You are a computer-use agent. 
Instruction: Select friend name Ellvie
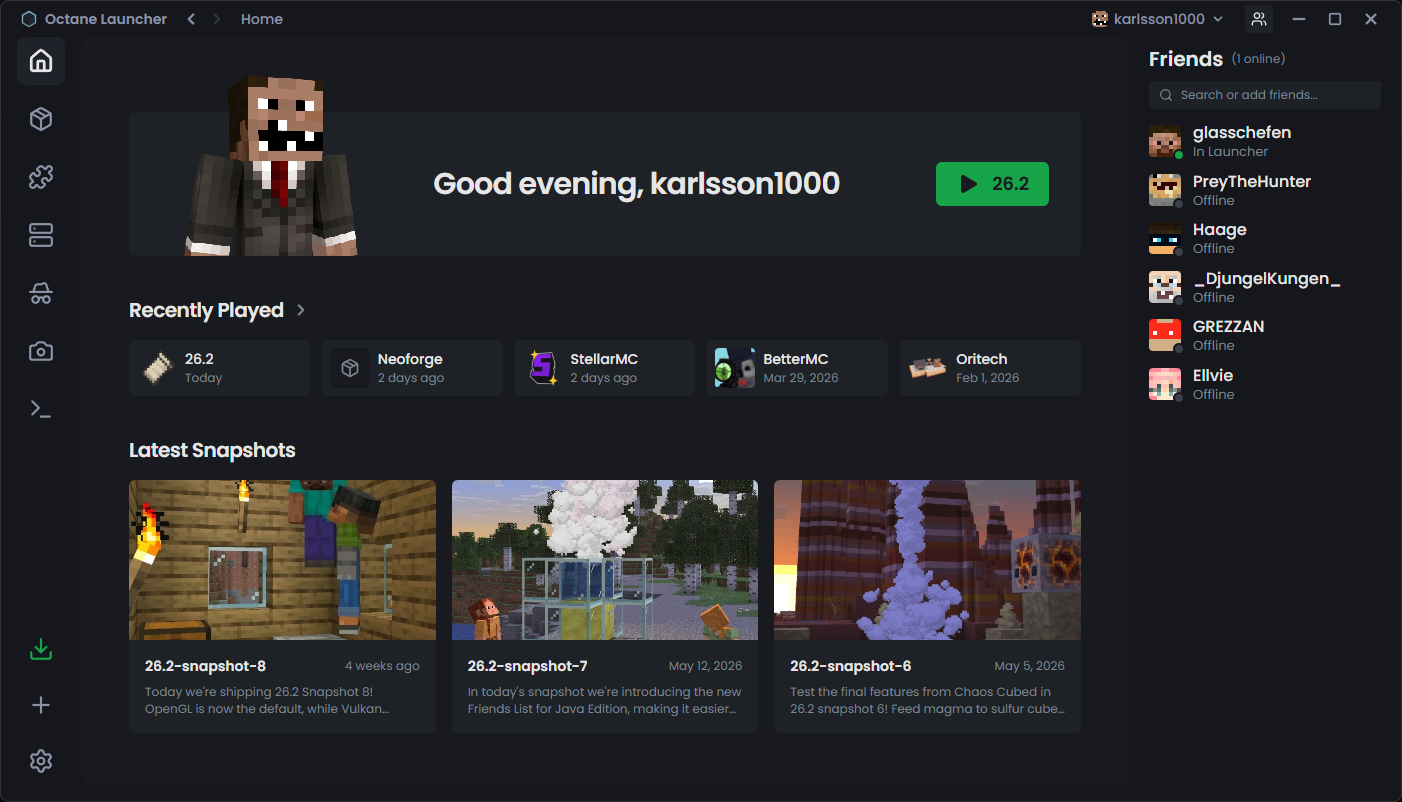[1213, 375]
